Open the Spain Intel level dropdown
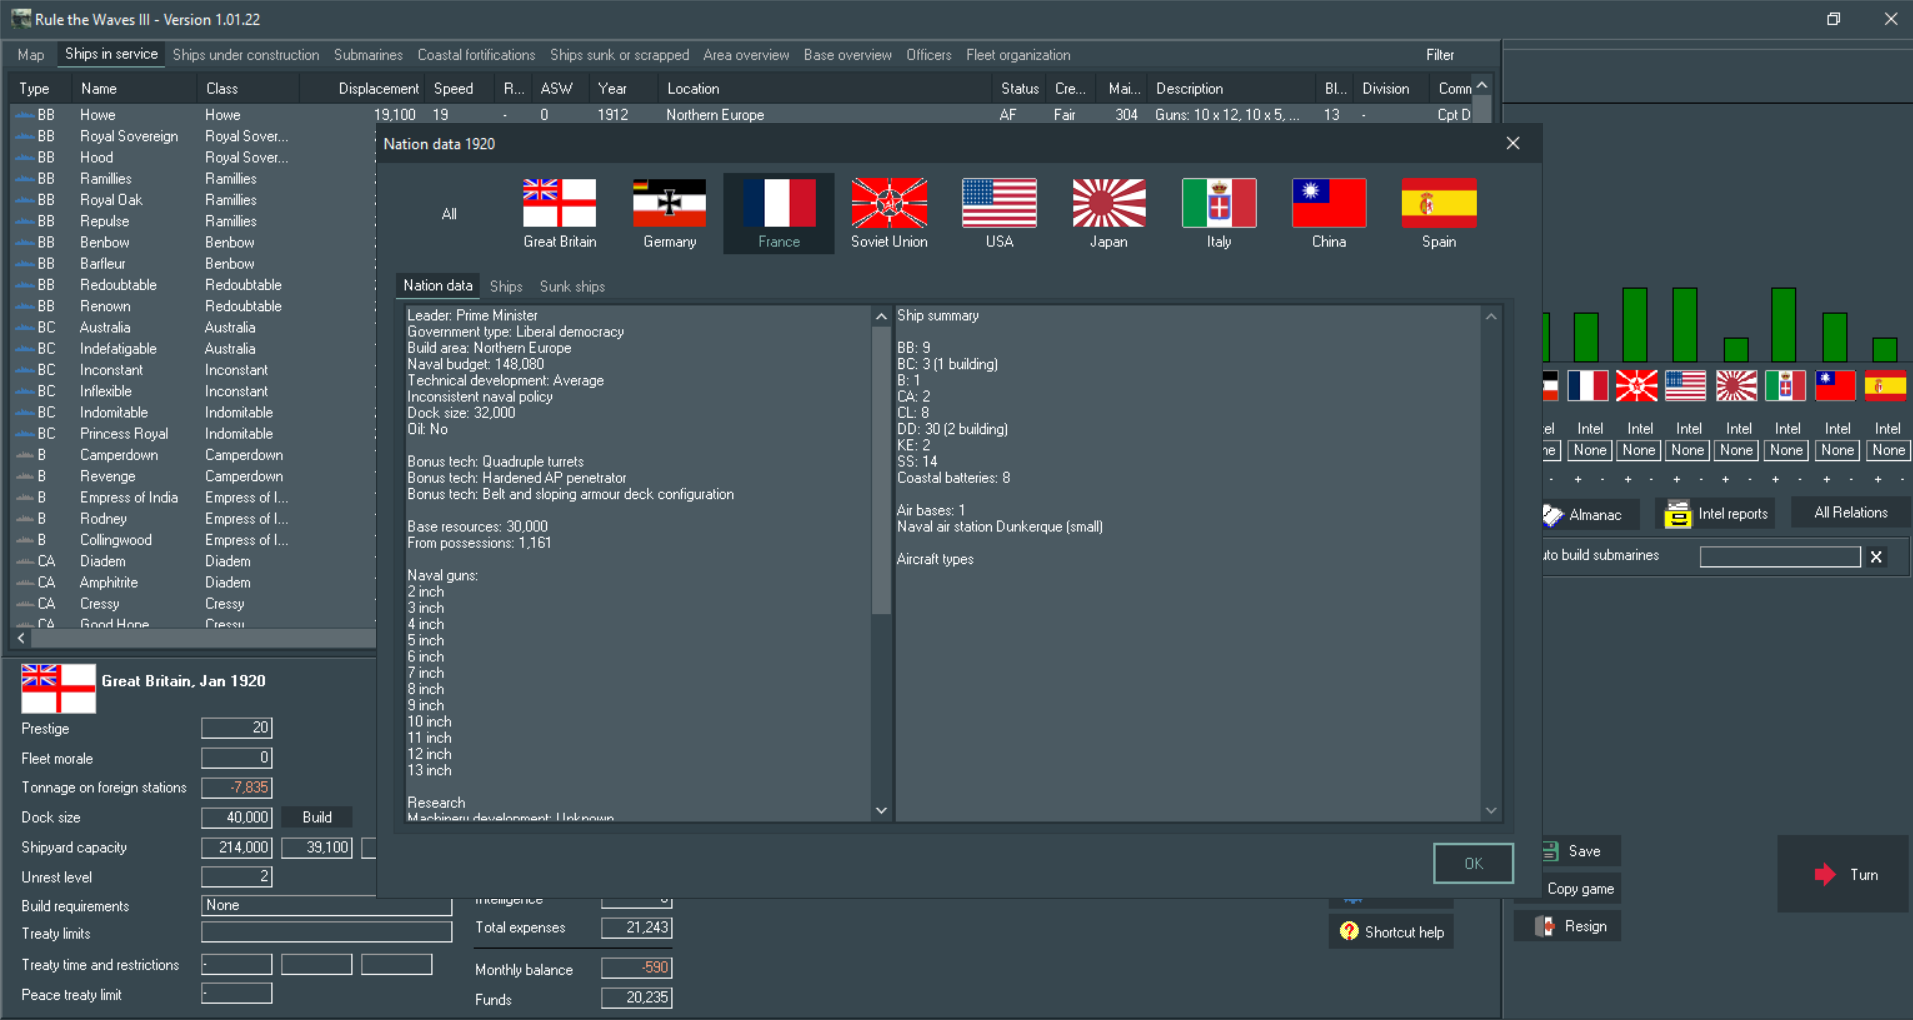 coord(1886,450)
